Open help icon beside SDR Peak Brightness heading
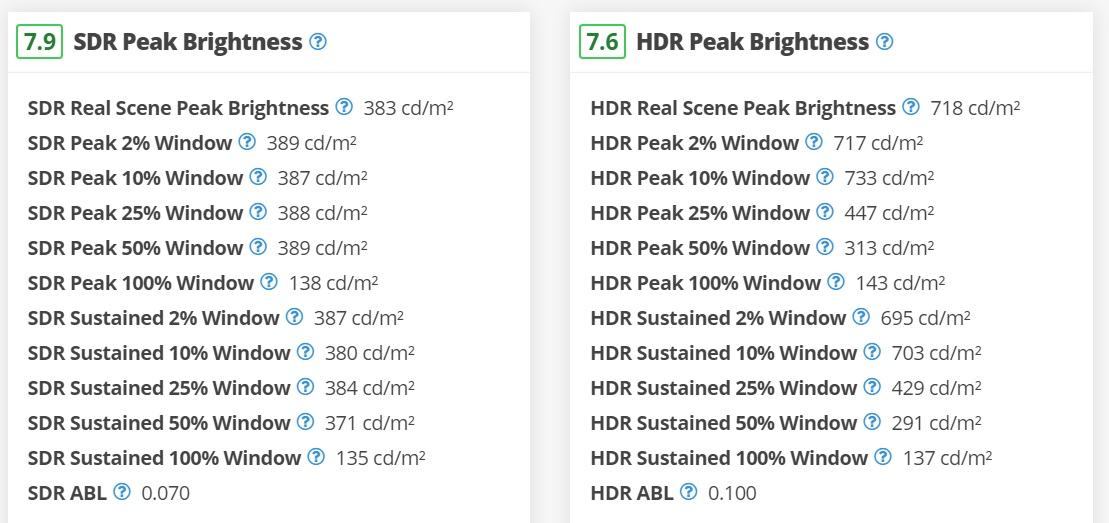The image size is (1109, 523). (318, 42)
